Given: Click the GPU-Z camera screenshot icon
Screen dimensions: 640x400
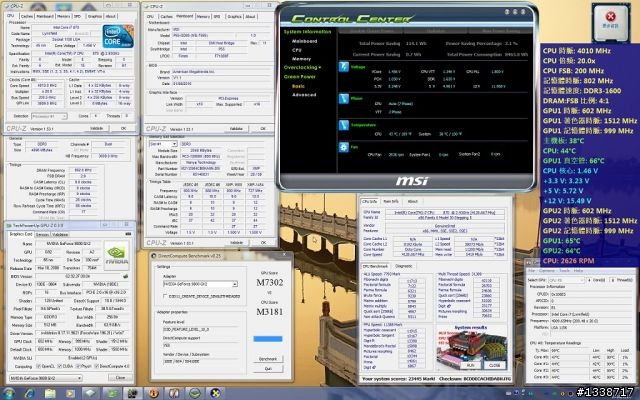Looking at the screenshot, I should 128,234.
